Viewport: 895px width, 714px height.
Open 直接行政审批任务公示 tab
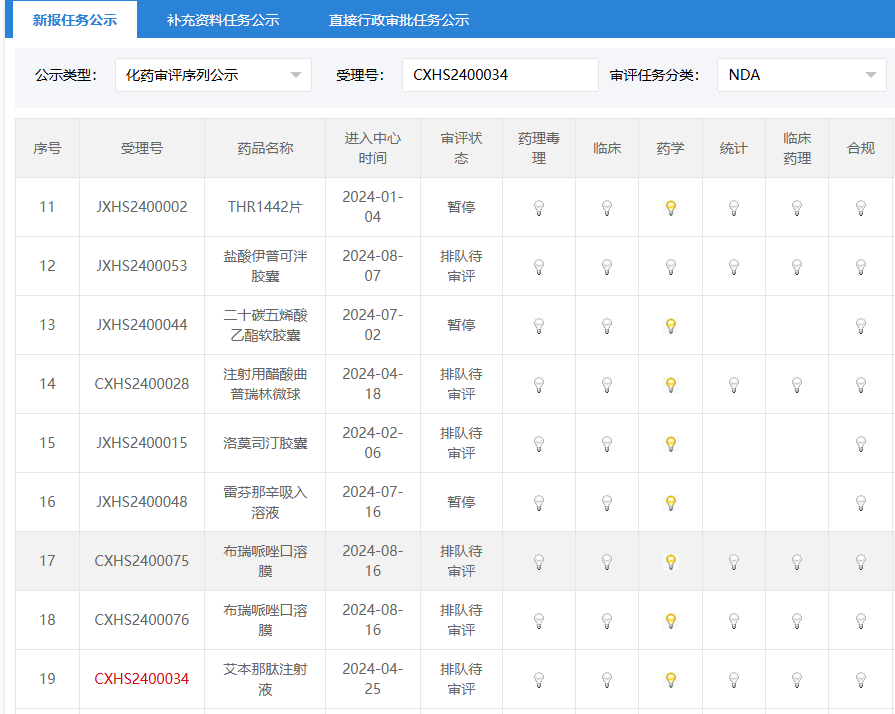[x=399, y=20]
